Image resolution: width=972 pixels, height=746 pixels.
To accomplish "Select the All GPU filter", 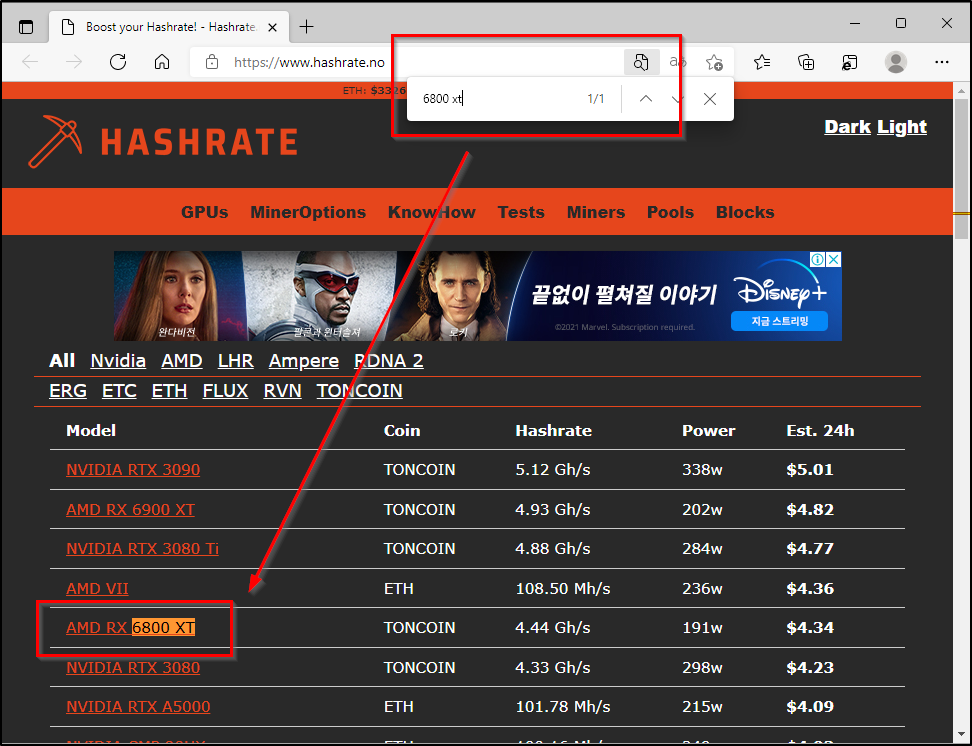I will [x=62, y=361].
